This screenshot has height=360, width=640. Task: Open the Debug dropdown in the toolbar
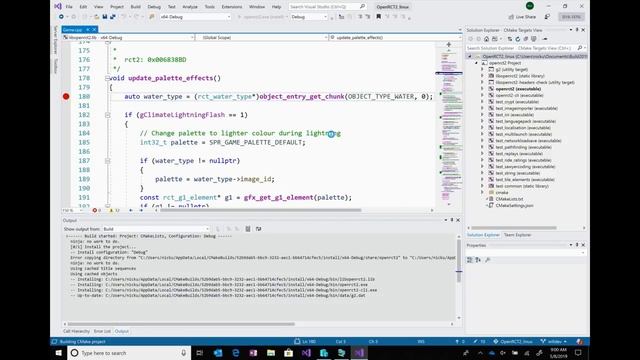pos(309,17)
